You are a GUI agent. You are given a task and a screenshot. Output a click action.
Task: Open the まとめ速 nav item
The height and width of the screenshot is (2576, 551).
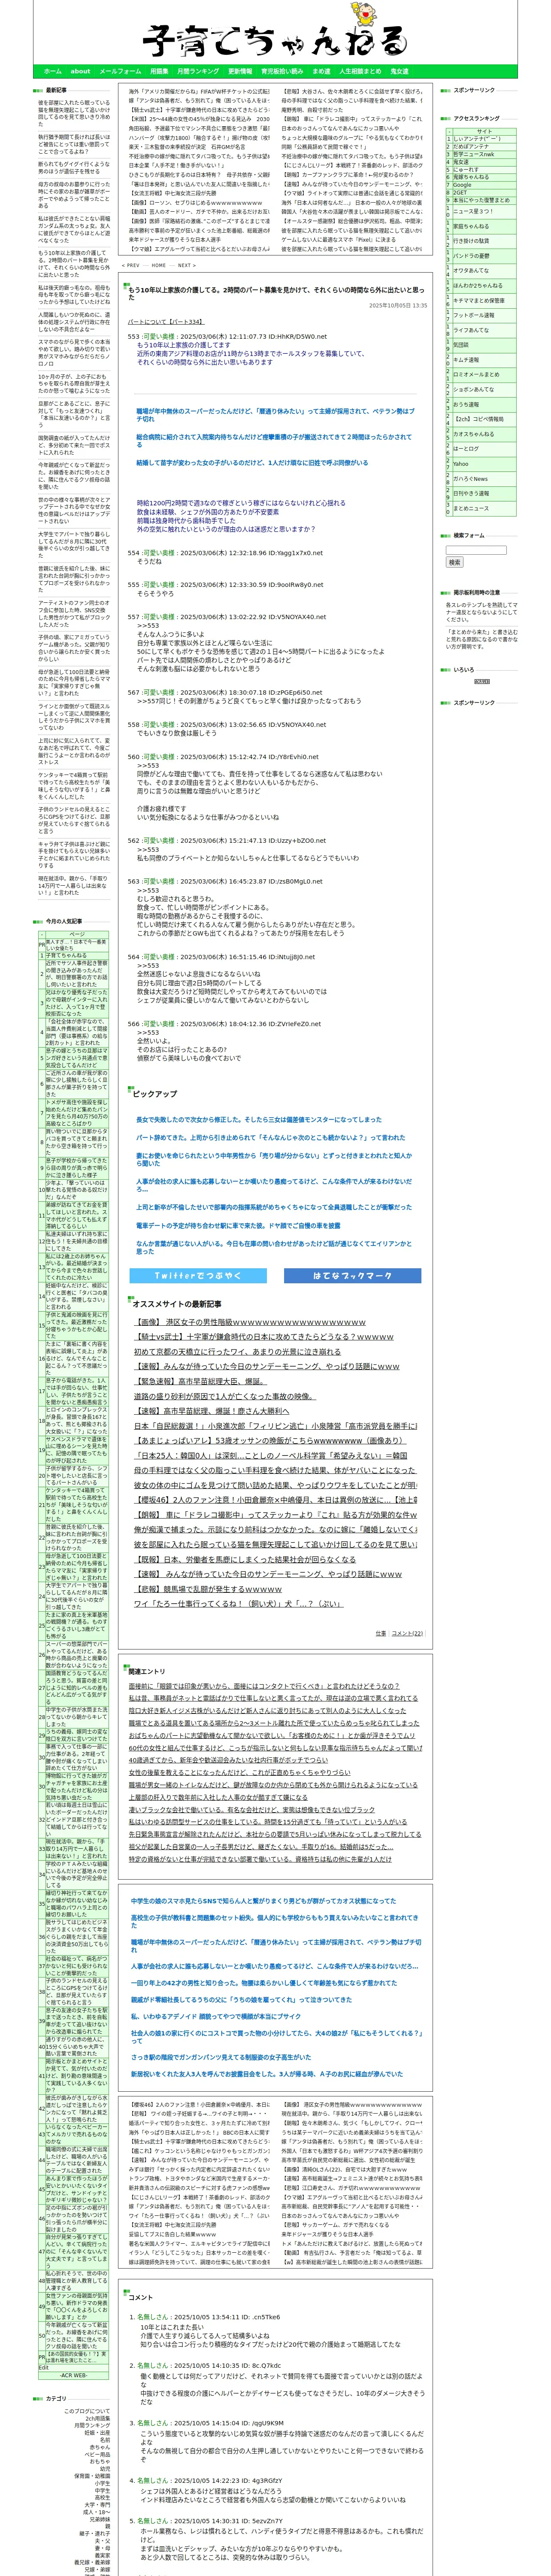click(x=321, y=71)
